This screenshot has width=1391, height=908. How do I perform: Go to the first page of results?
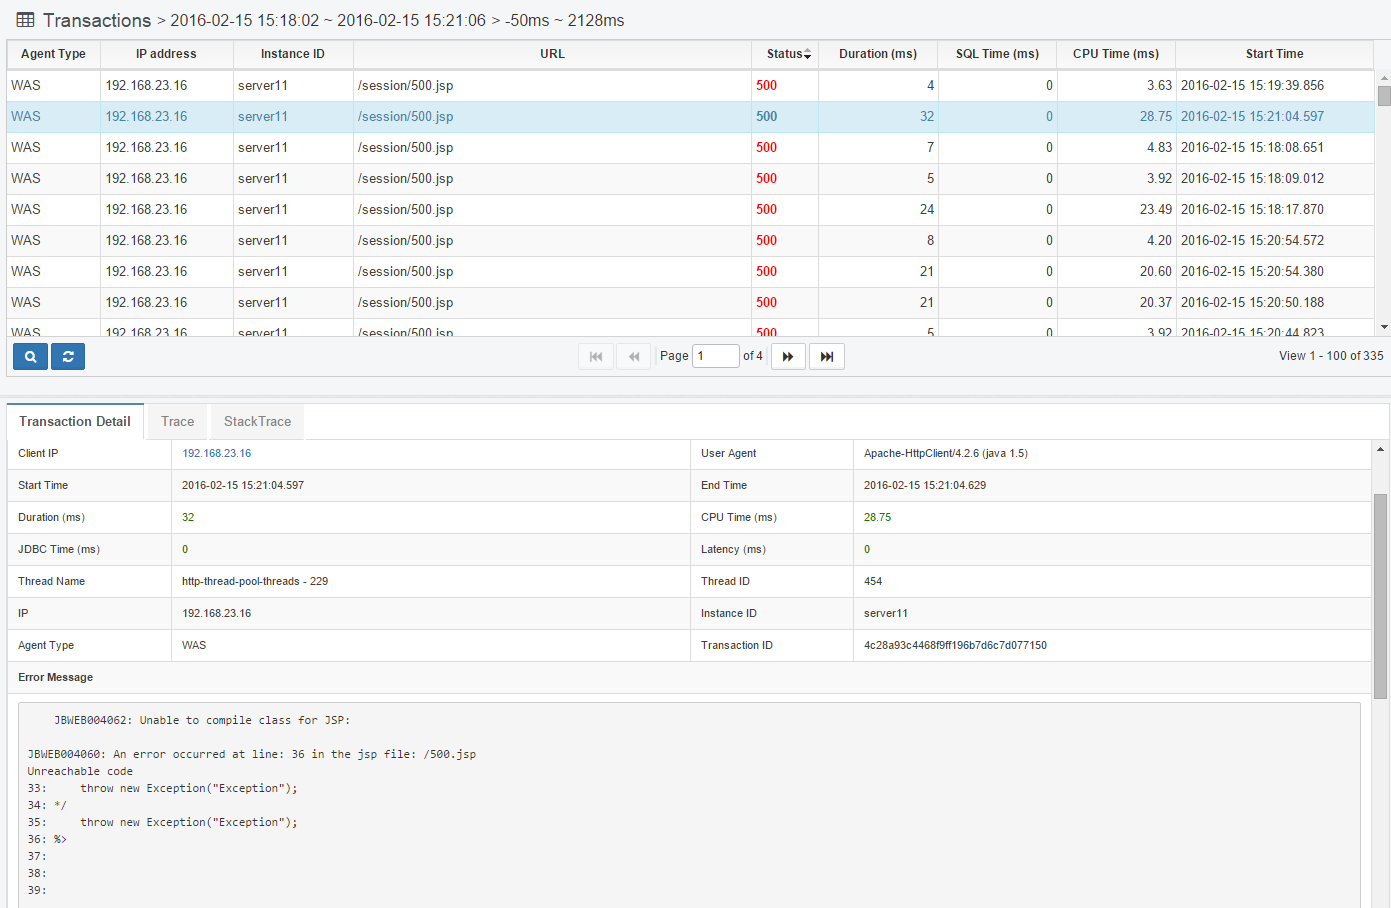click(596, 357)
